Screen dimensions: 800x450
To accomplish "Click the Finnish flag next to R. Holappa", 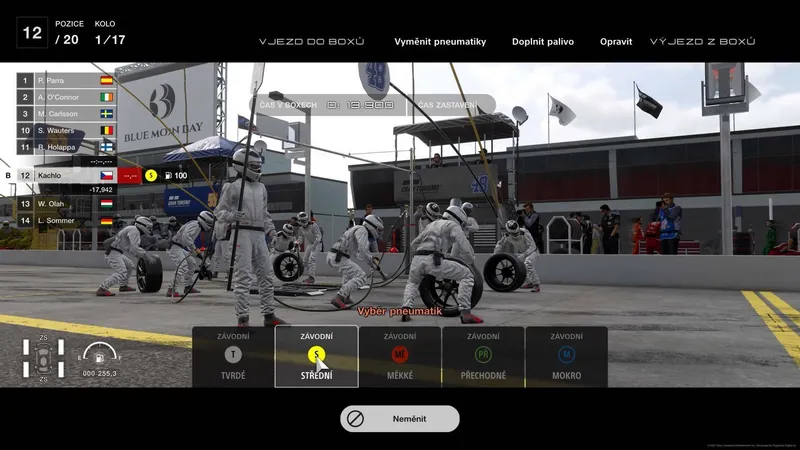I will click(x=106, y=147).
